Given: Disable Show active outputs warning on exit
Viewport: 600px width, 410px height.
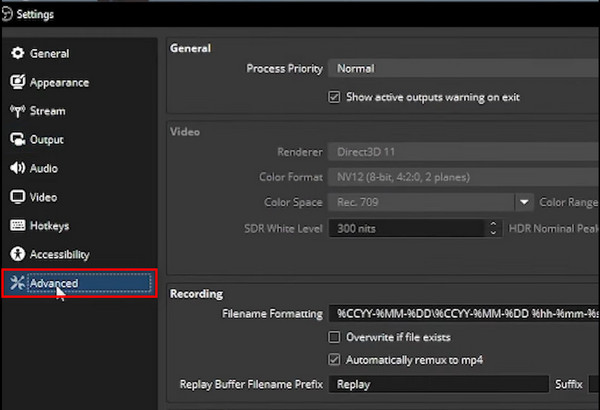Looking at the screenshot, I should pos(335,97).
